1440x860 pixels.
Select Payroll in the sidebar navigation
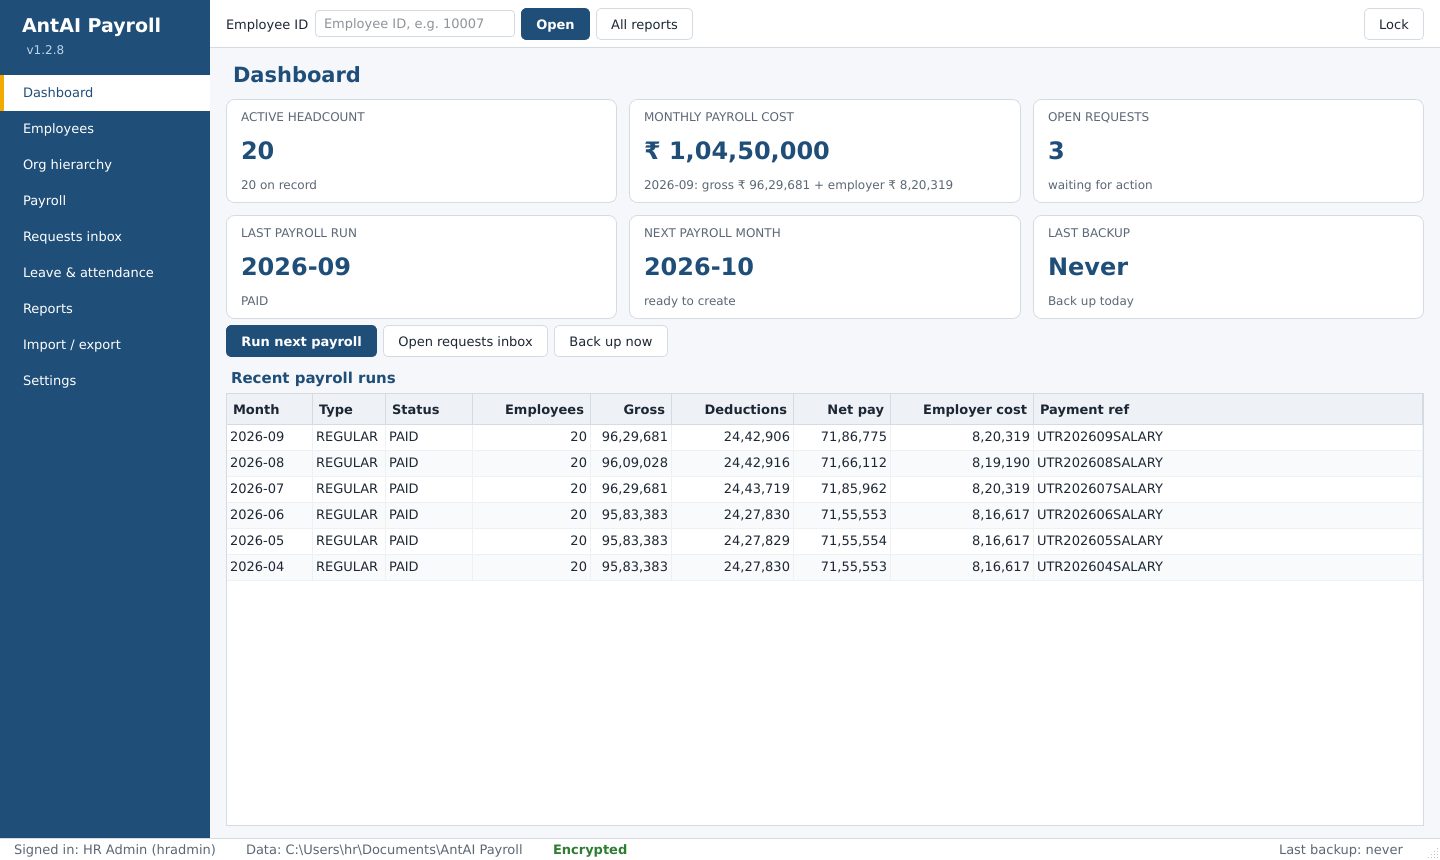105,201
